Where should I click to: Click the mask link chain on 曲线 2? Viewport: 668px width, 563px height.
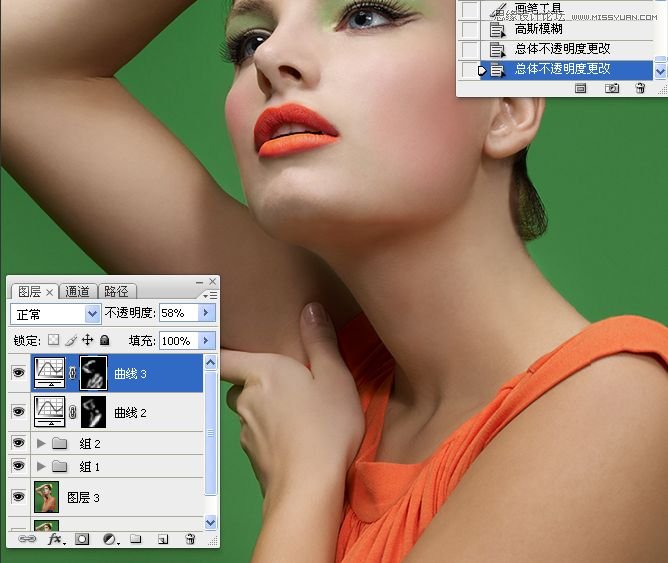[x=72, y=412]
